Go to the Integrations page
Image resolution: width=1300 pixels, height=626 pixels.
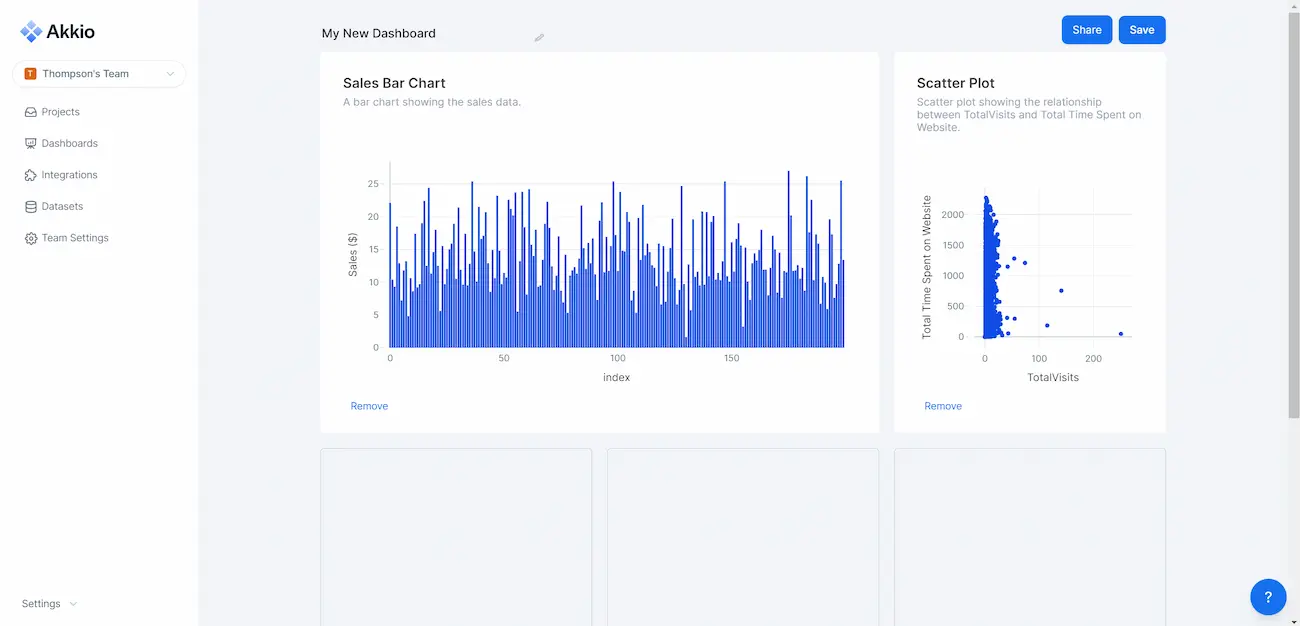coord(69,175)
